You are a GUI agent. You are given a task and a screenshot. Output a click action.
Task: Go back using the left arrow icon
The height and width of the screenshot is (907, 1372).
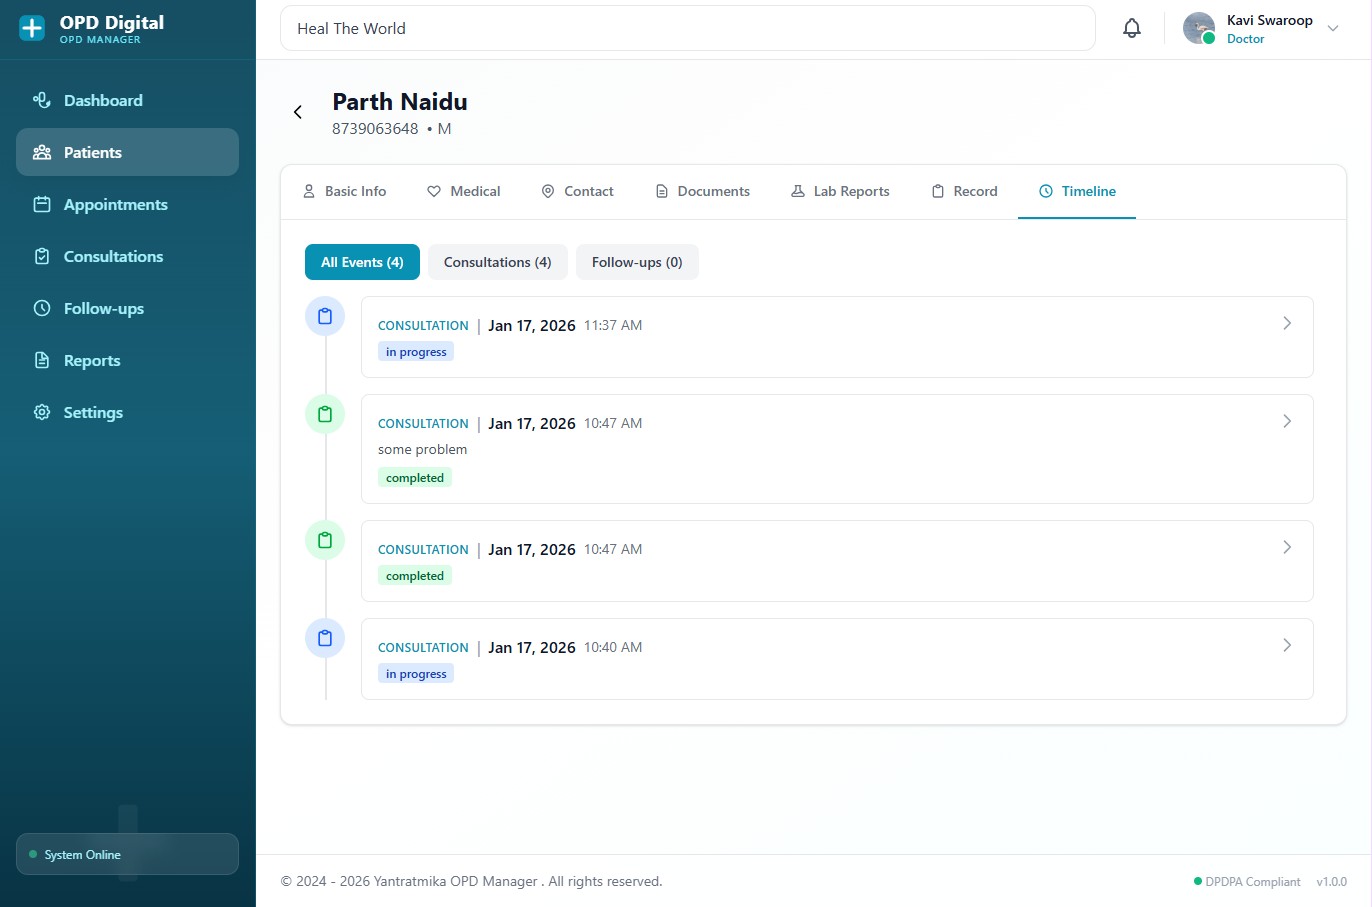298,112
